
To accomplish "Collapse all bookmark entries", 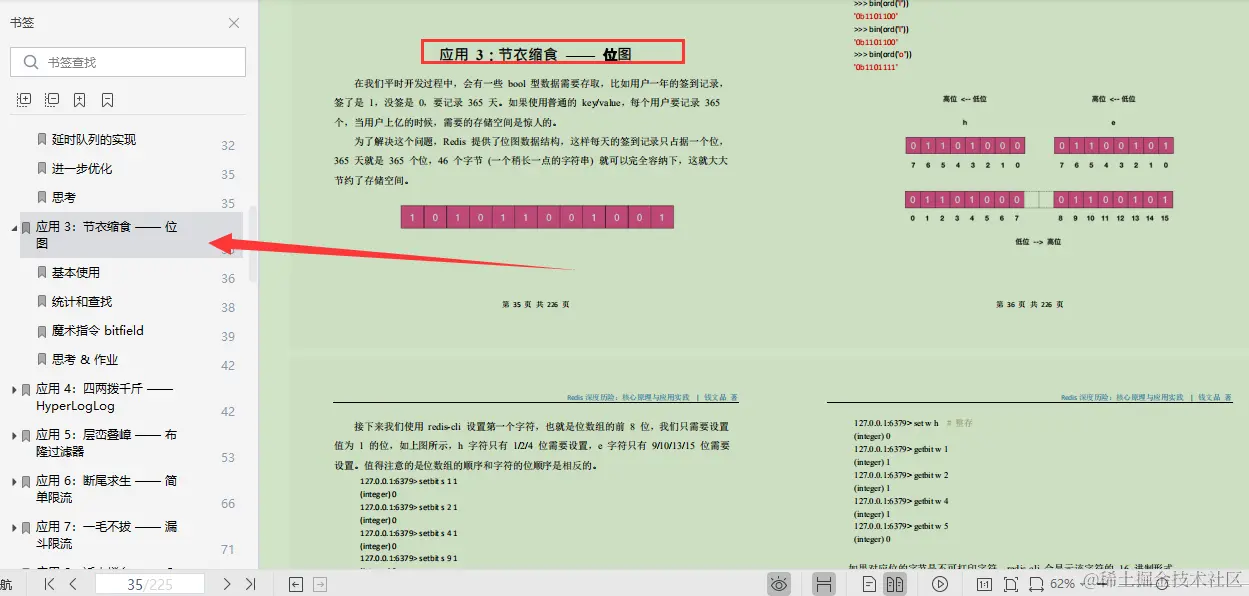I will (51, 99).
